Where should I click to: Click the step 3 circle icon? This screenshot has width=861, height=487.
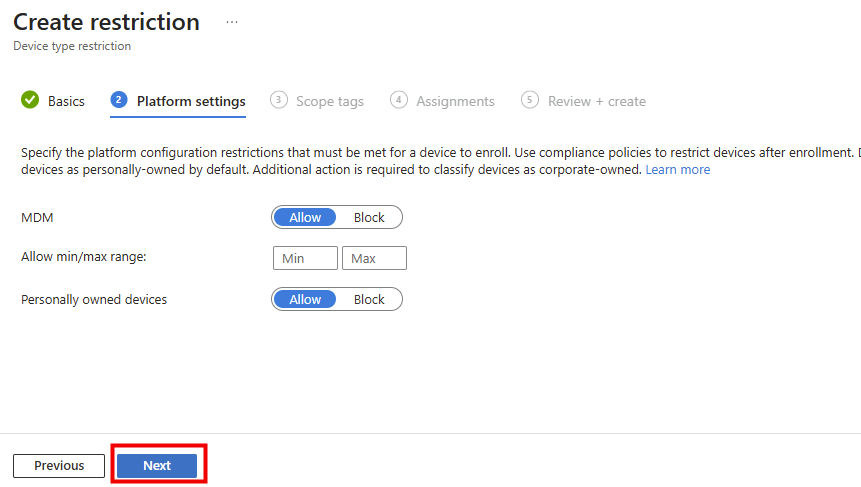coord(279,100)
